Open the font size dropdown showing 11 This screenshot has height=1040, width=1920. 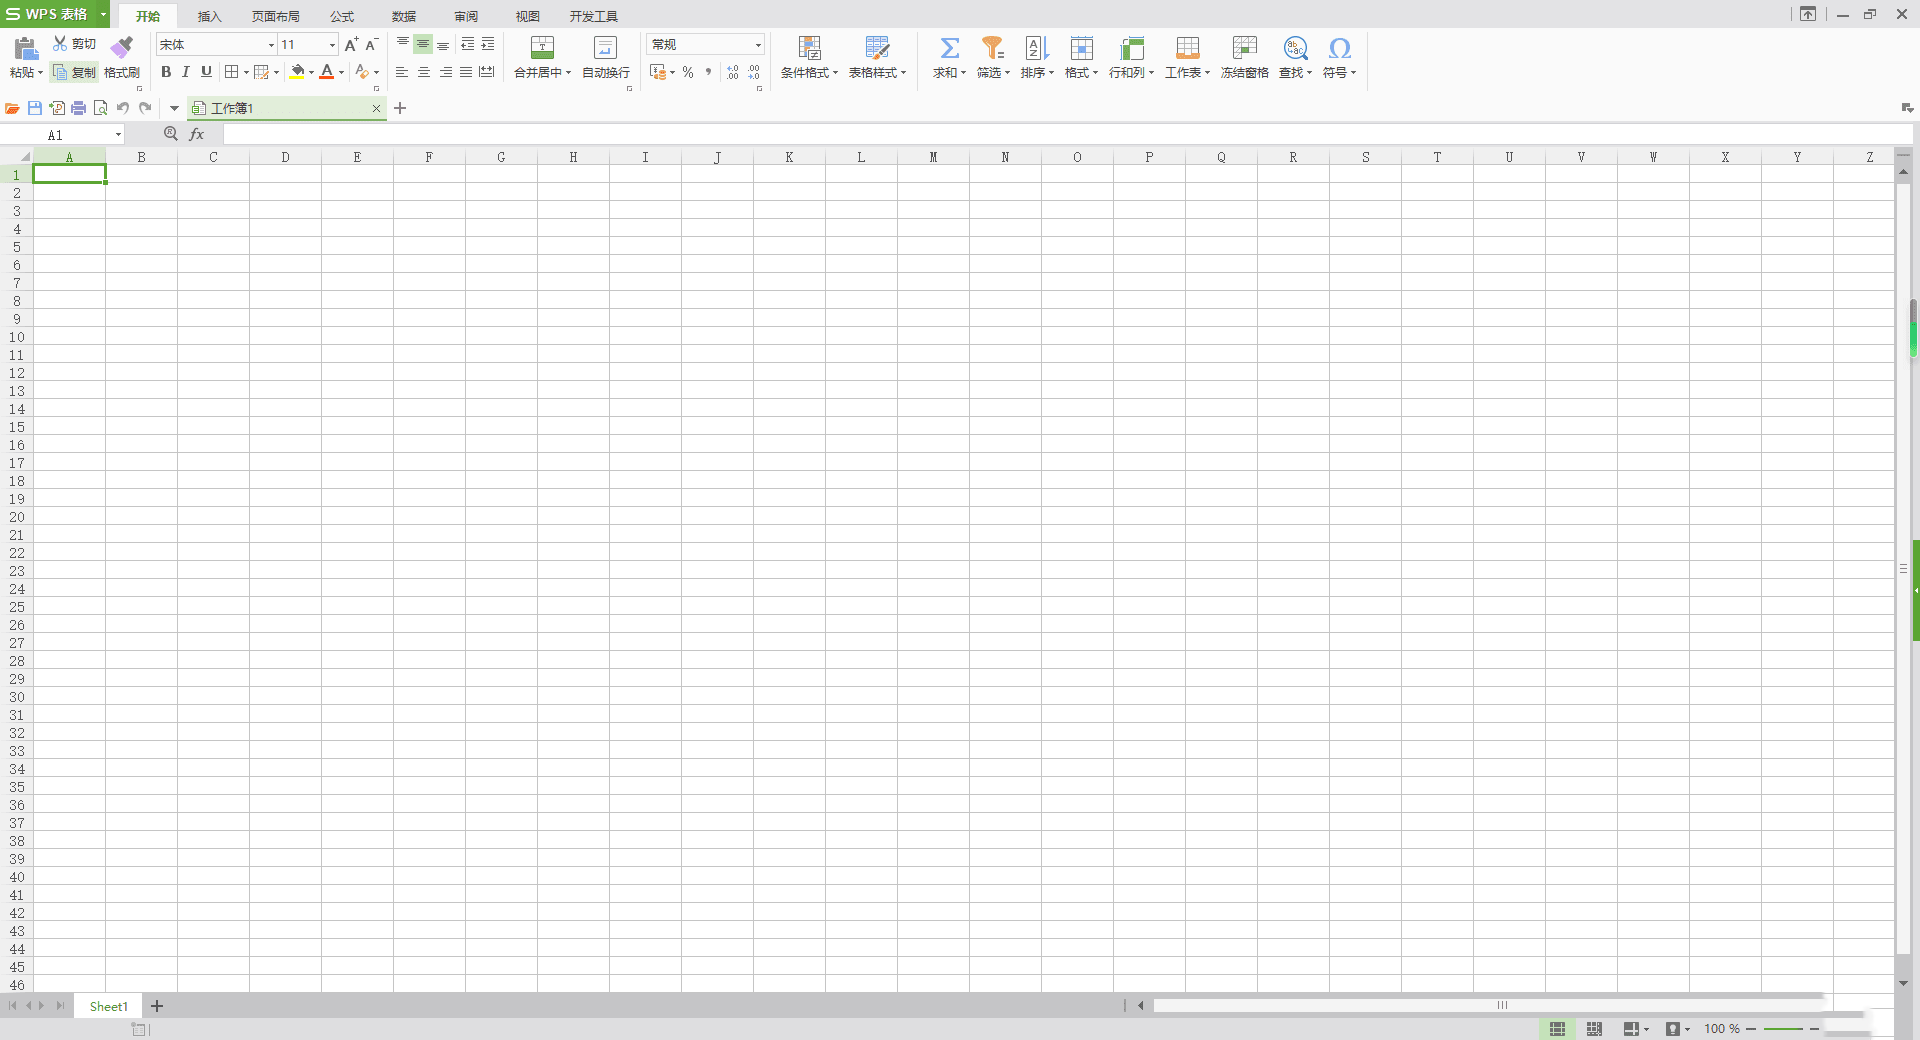[332, 45]
